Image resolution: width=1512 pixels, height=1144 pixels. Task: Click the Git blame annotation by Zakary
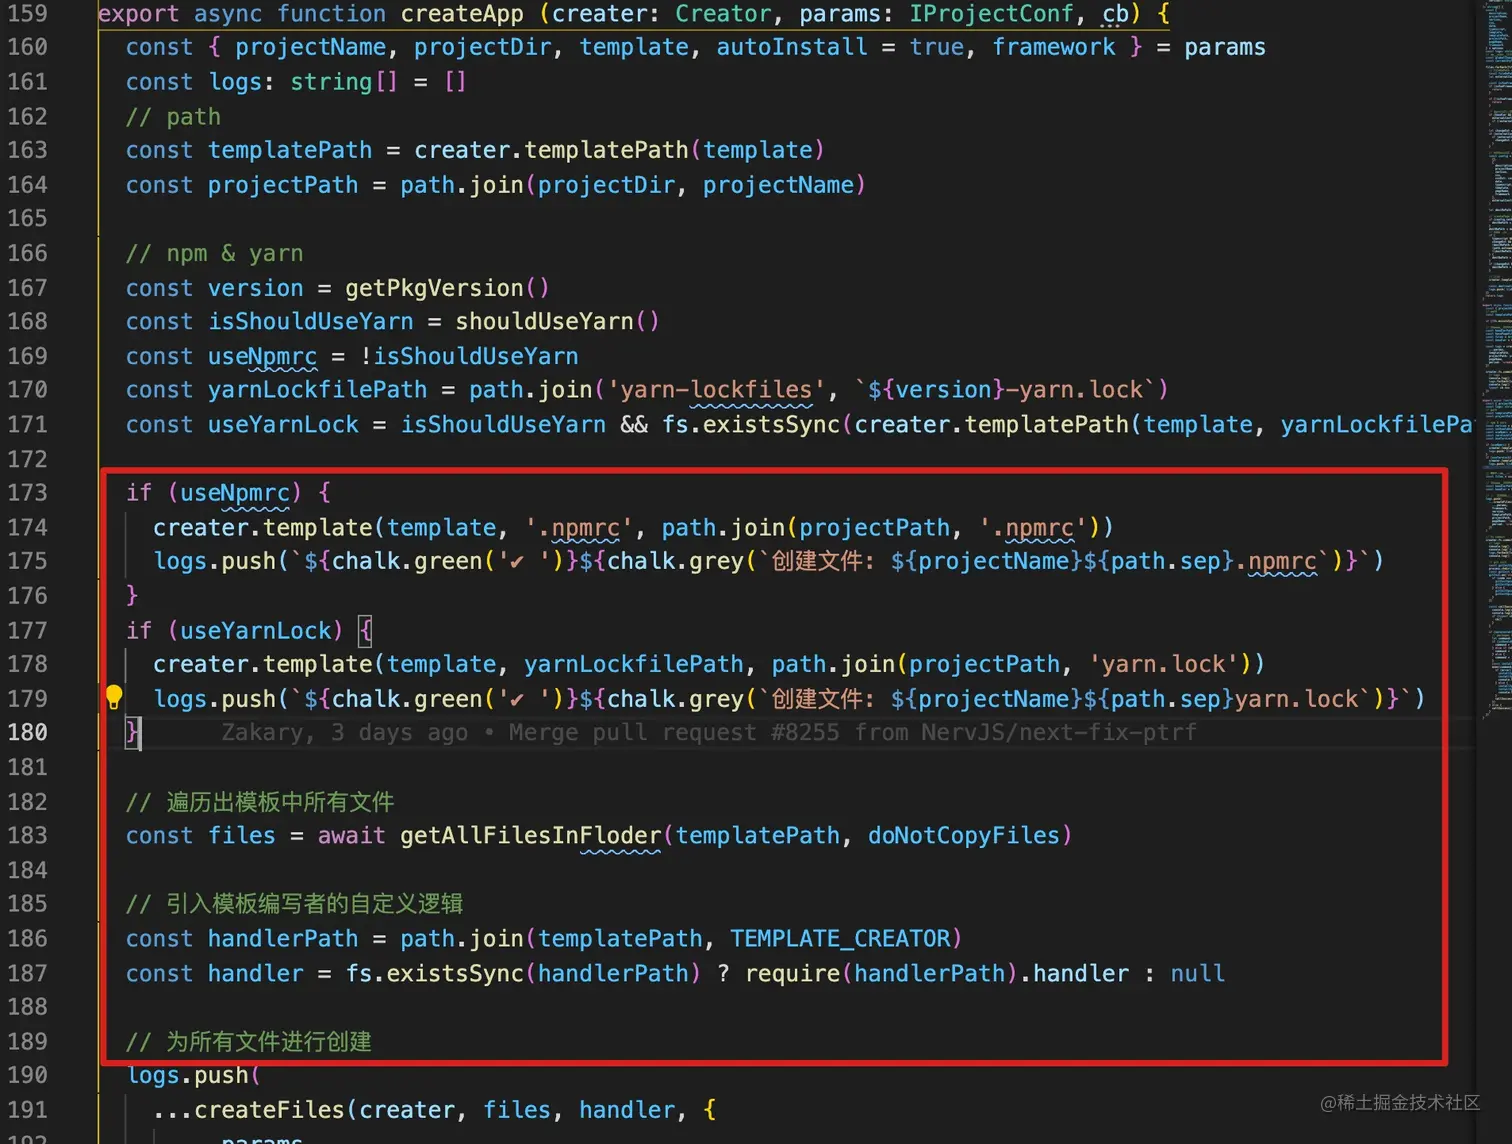point(708,733)
